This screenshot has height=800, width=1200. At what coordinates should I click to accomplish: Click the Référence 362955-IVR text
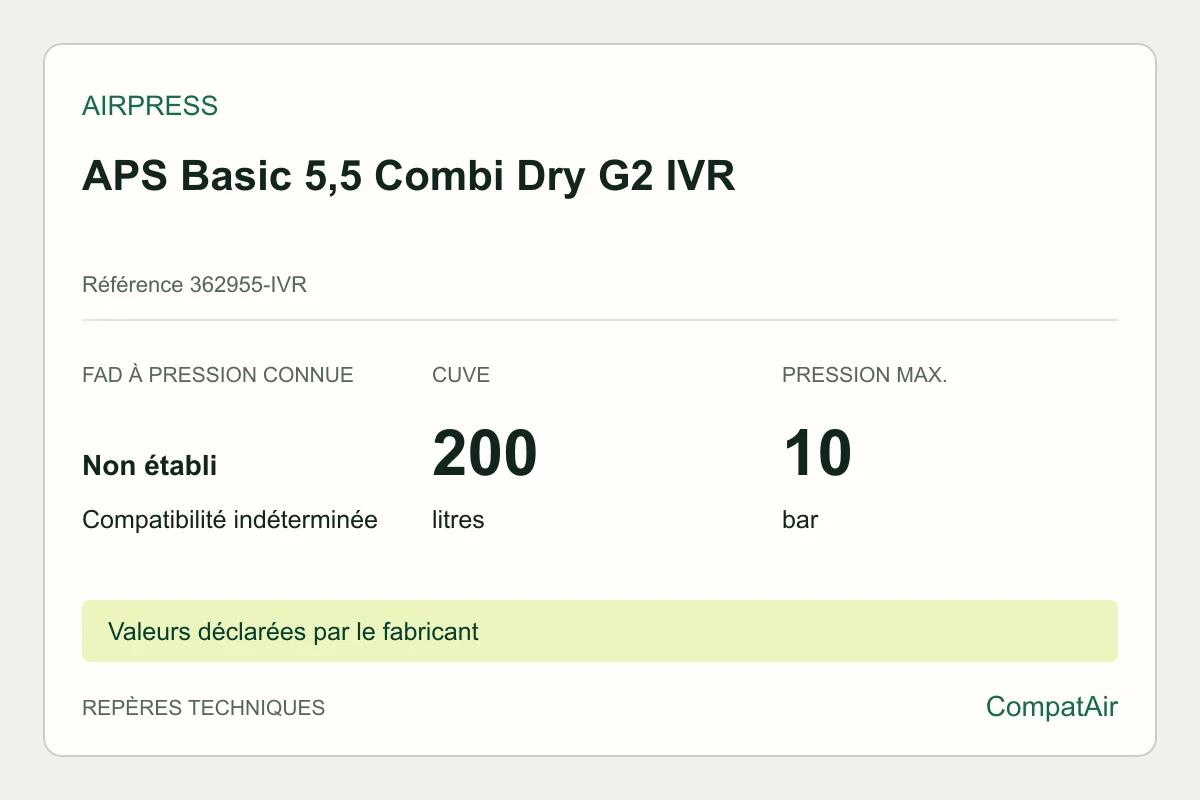click(x=194, y=285)
